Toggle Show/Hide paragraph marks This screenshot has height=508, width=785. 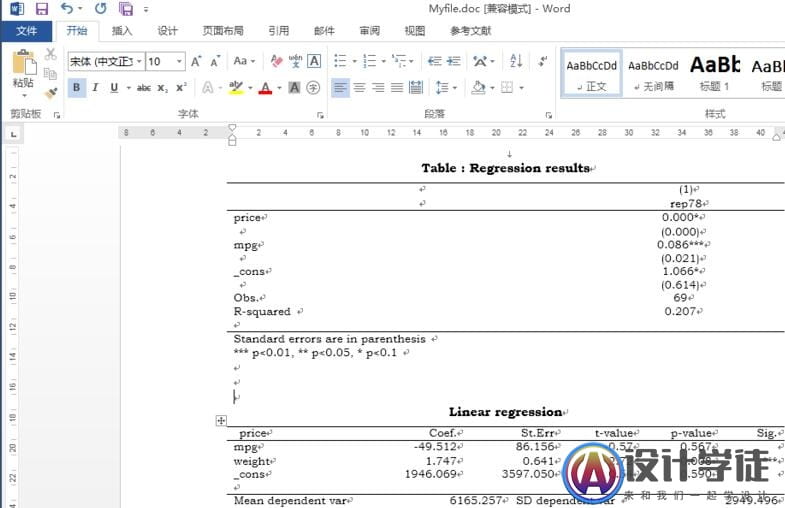[x=542, y=61]
